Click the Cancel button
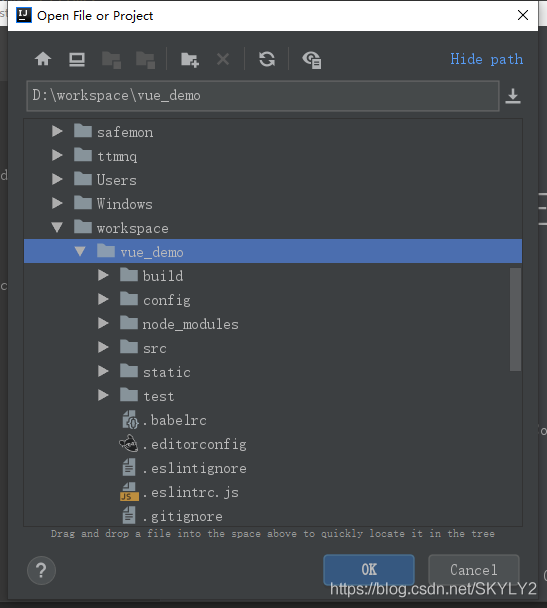Image resolution: width=547 pixels, height=608 pixels. (x=474, y=570)
